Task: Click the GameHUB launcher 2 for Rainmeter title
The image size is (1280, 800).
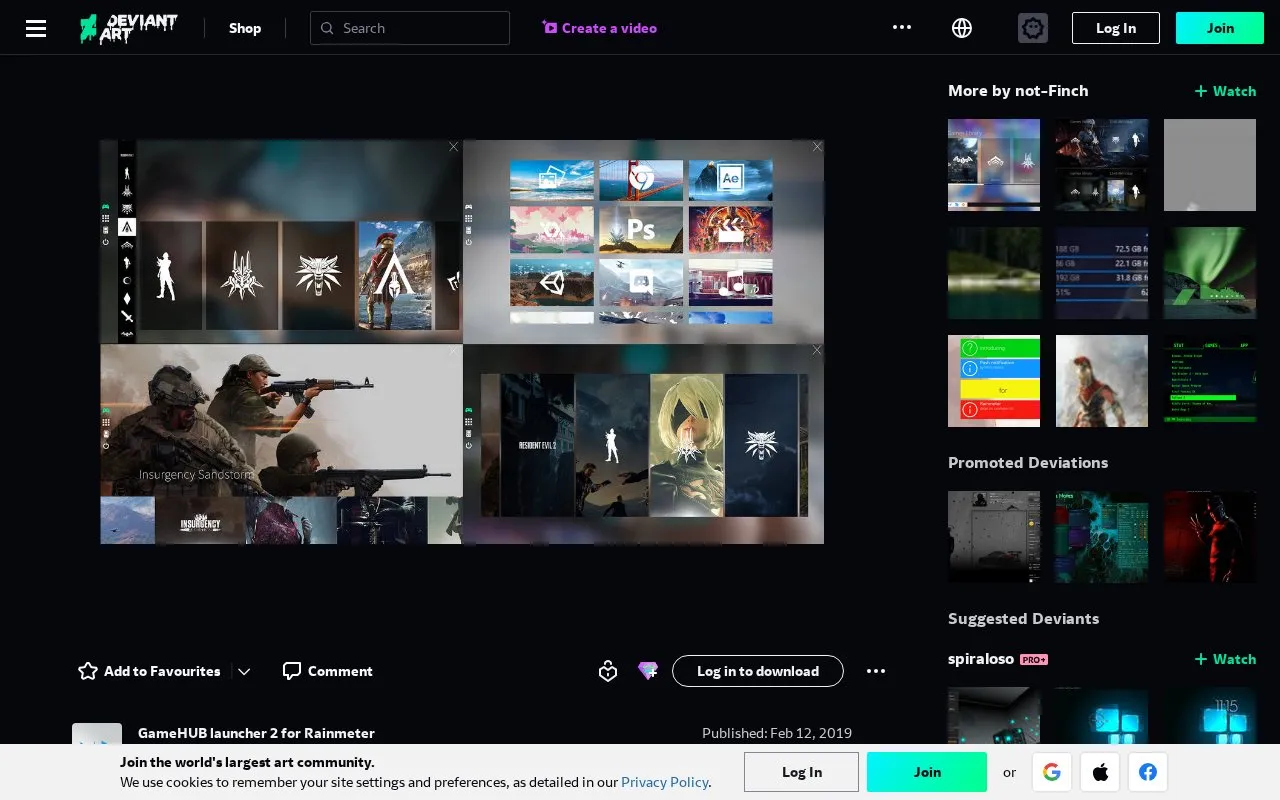Action: pos(256,733)
